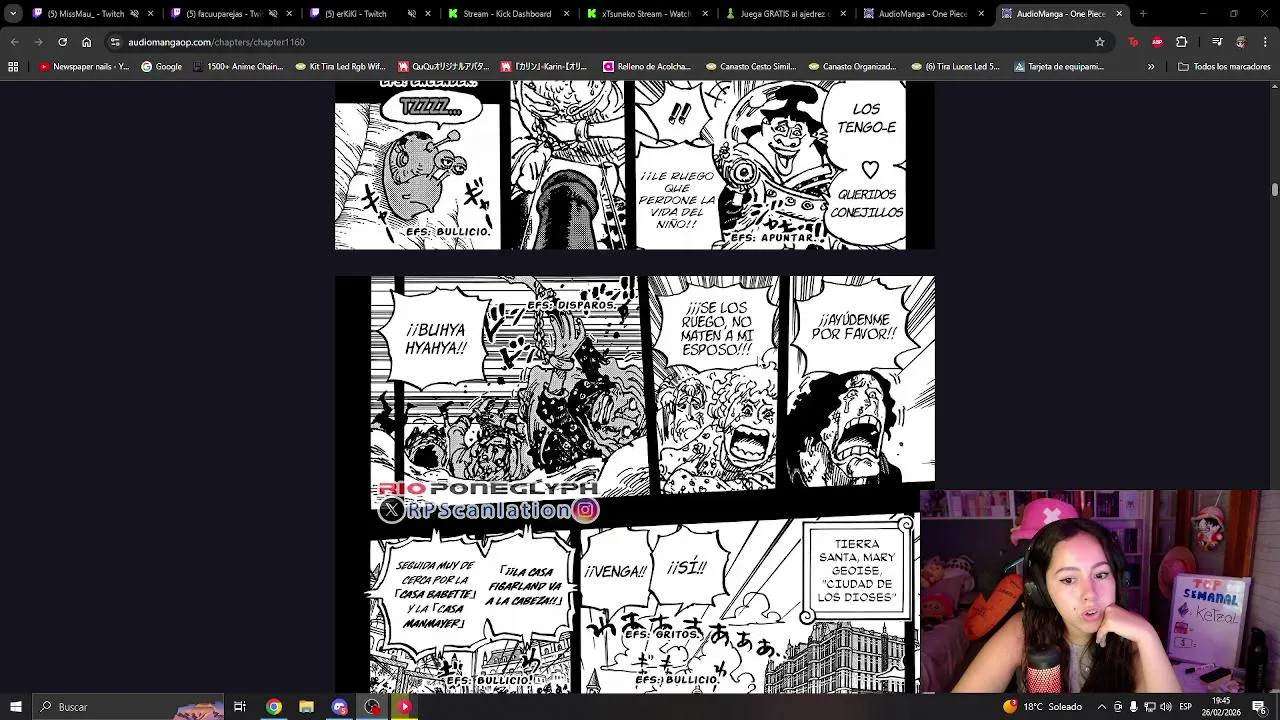
Task: Switch to the Juega GRATIS al ajedrez tab
Action: pyautogui.click(x=784, y=14)
